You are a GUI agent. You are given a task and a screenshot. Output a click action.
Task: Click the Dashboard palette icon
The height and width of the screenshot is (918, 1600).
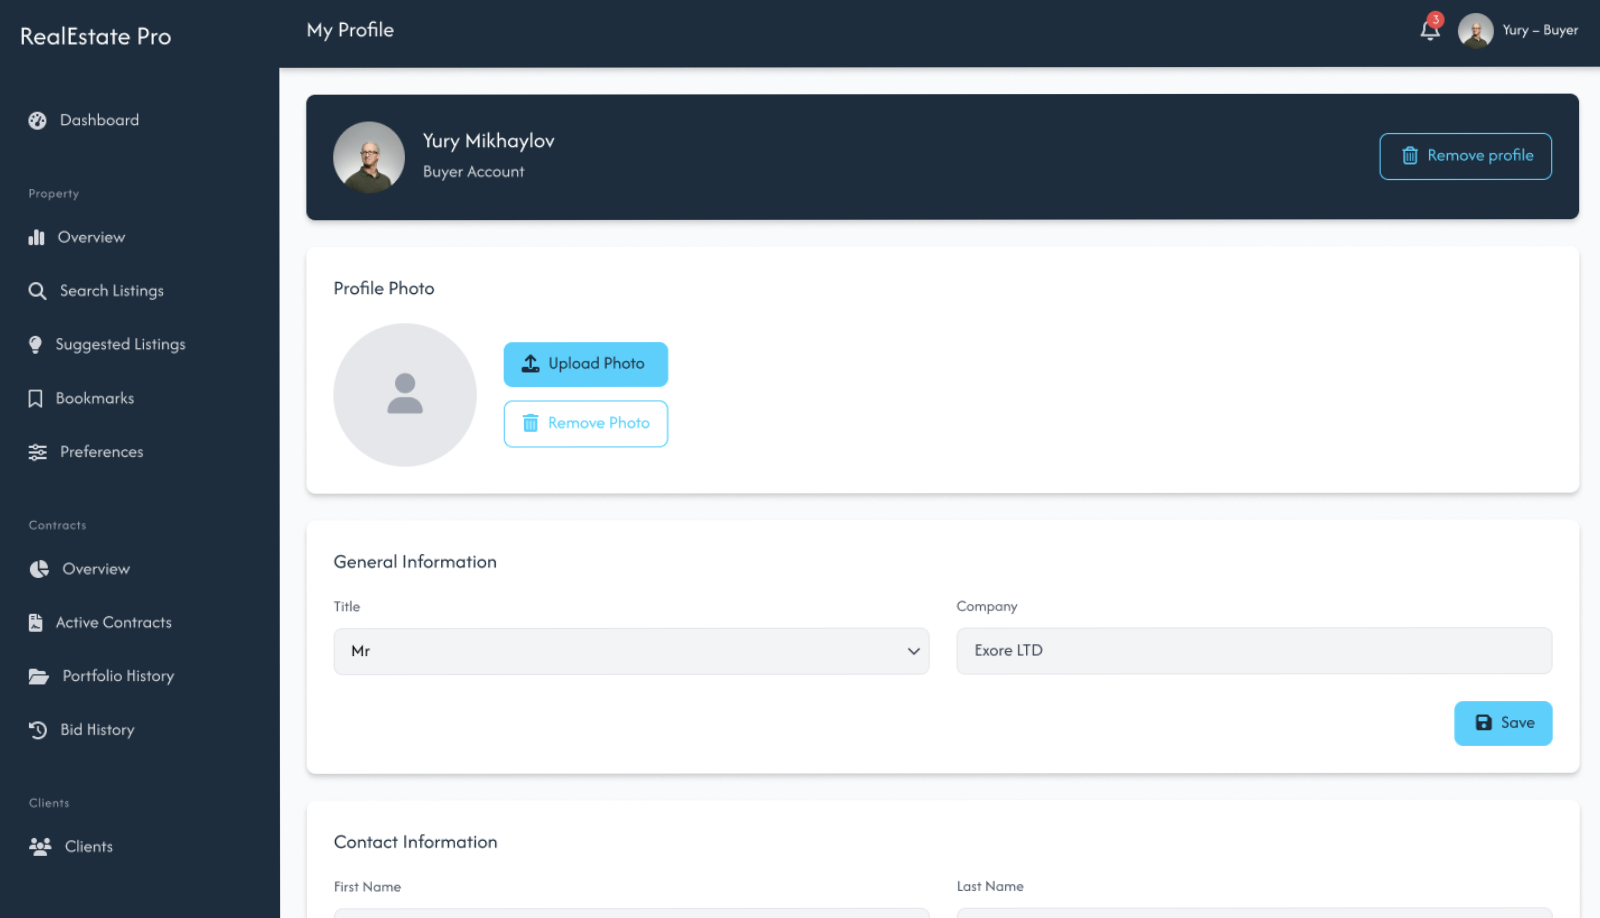(x=37, y=120)
